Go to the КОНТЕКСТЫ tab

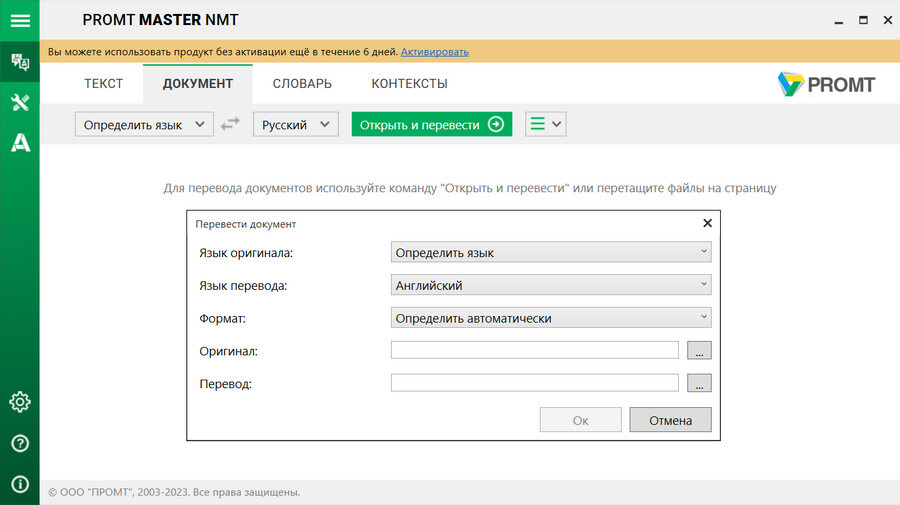point(409,84)
